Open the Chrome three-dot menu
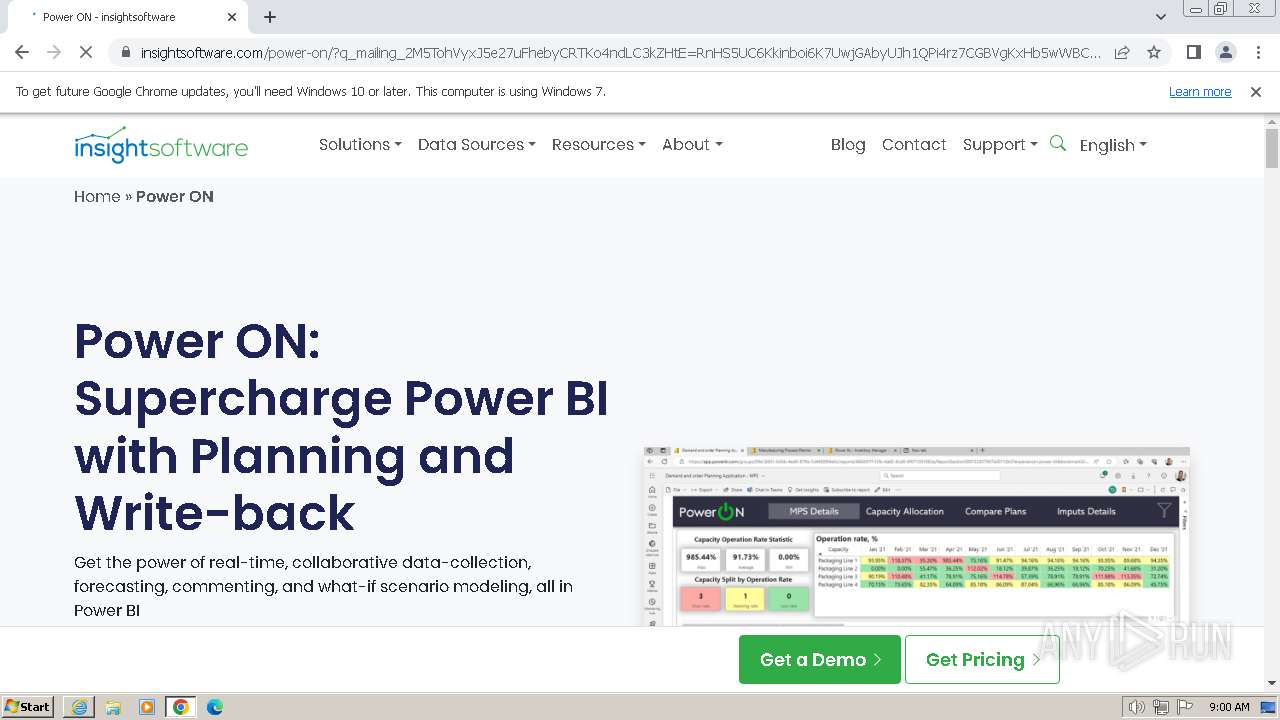Screen dimensions: 1280x720 coord(1258,52)
